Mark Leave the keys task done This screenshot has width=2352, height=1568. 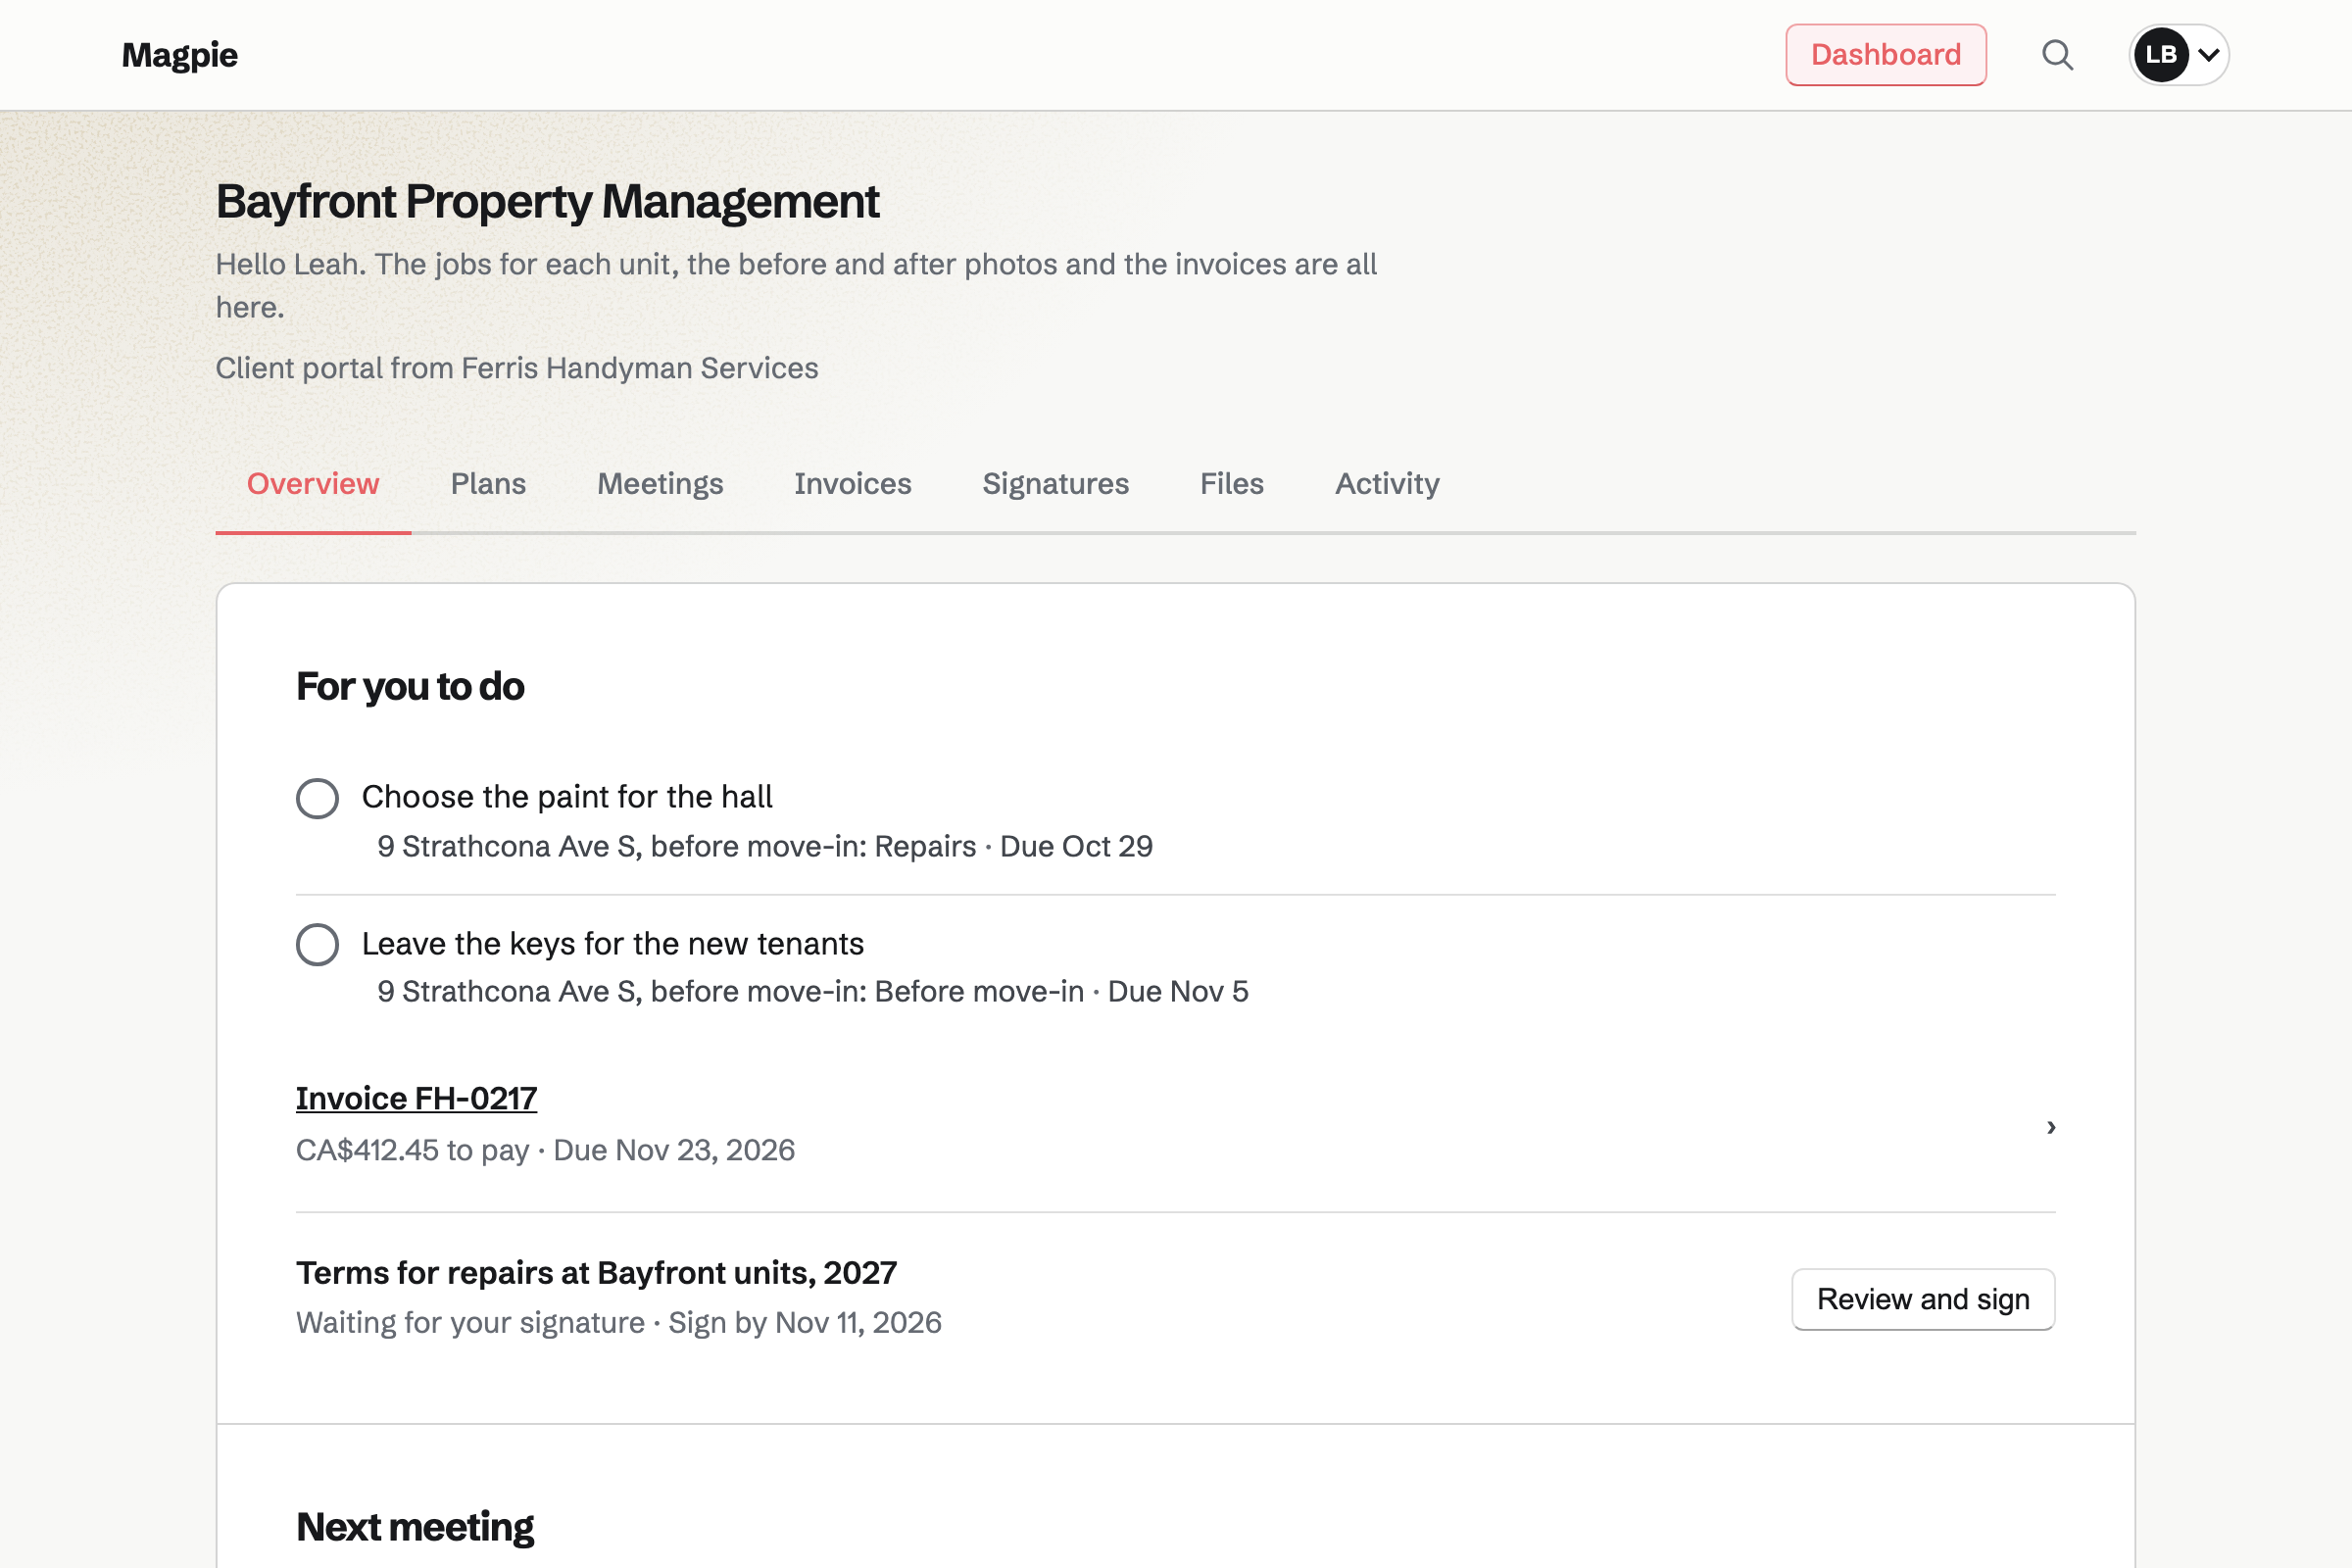pyautogui.click(x=317, y=944)
